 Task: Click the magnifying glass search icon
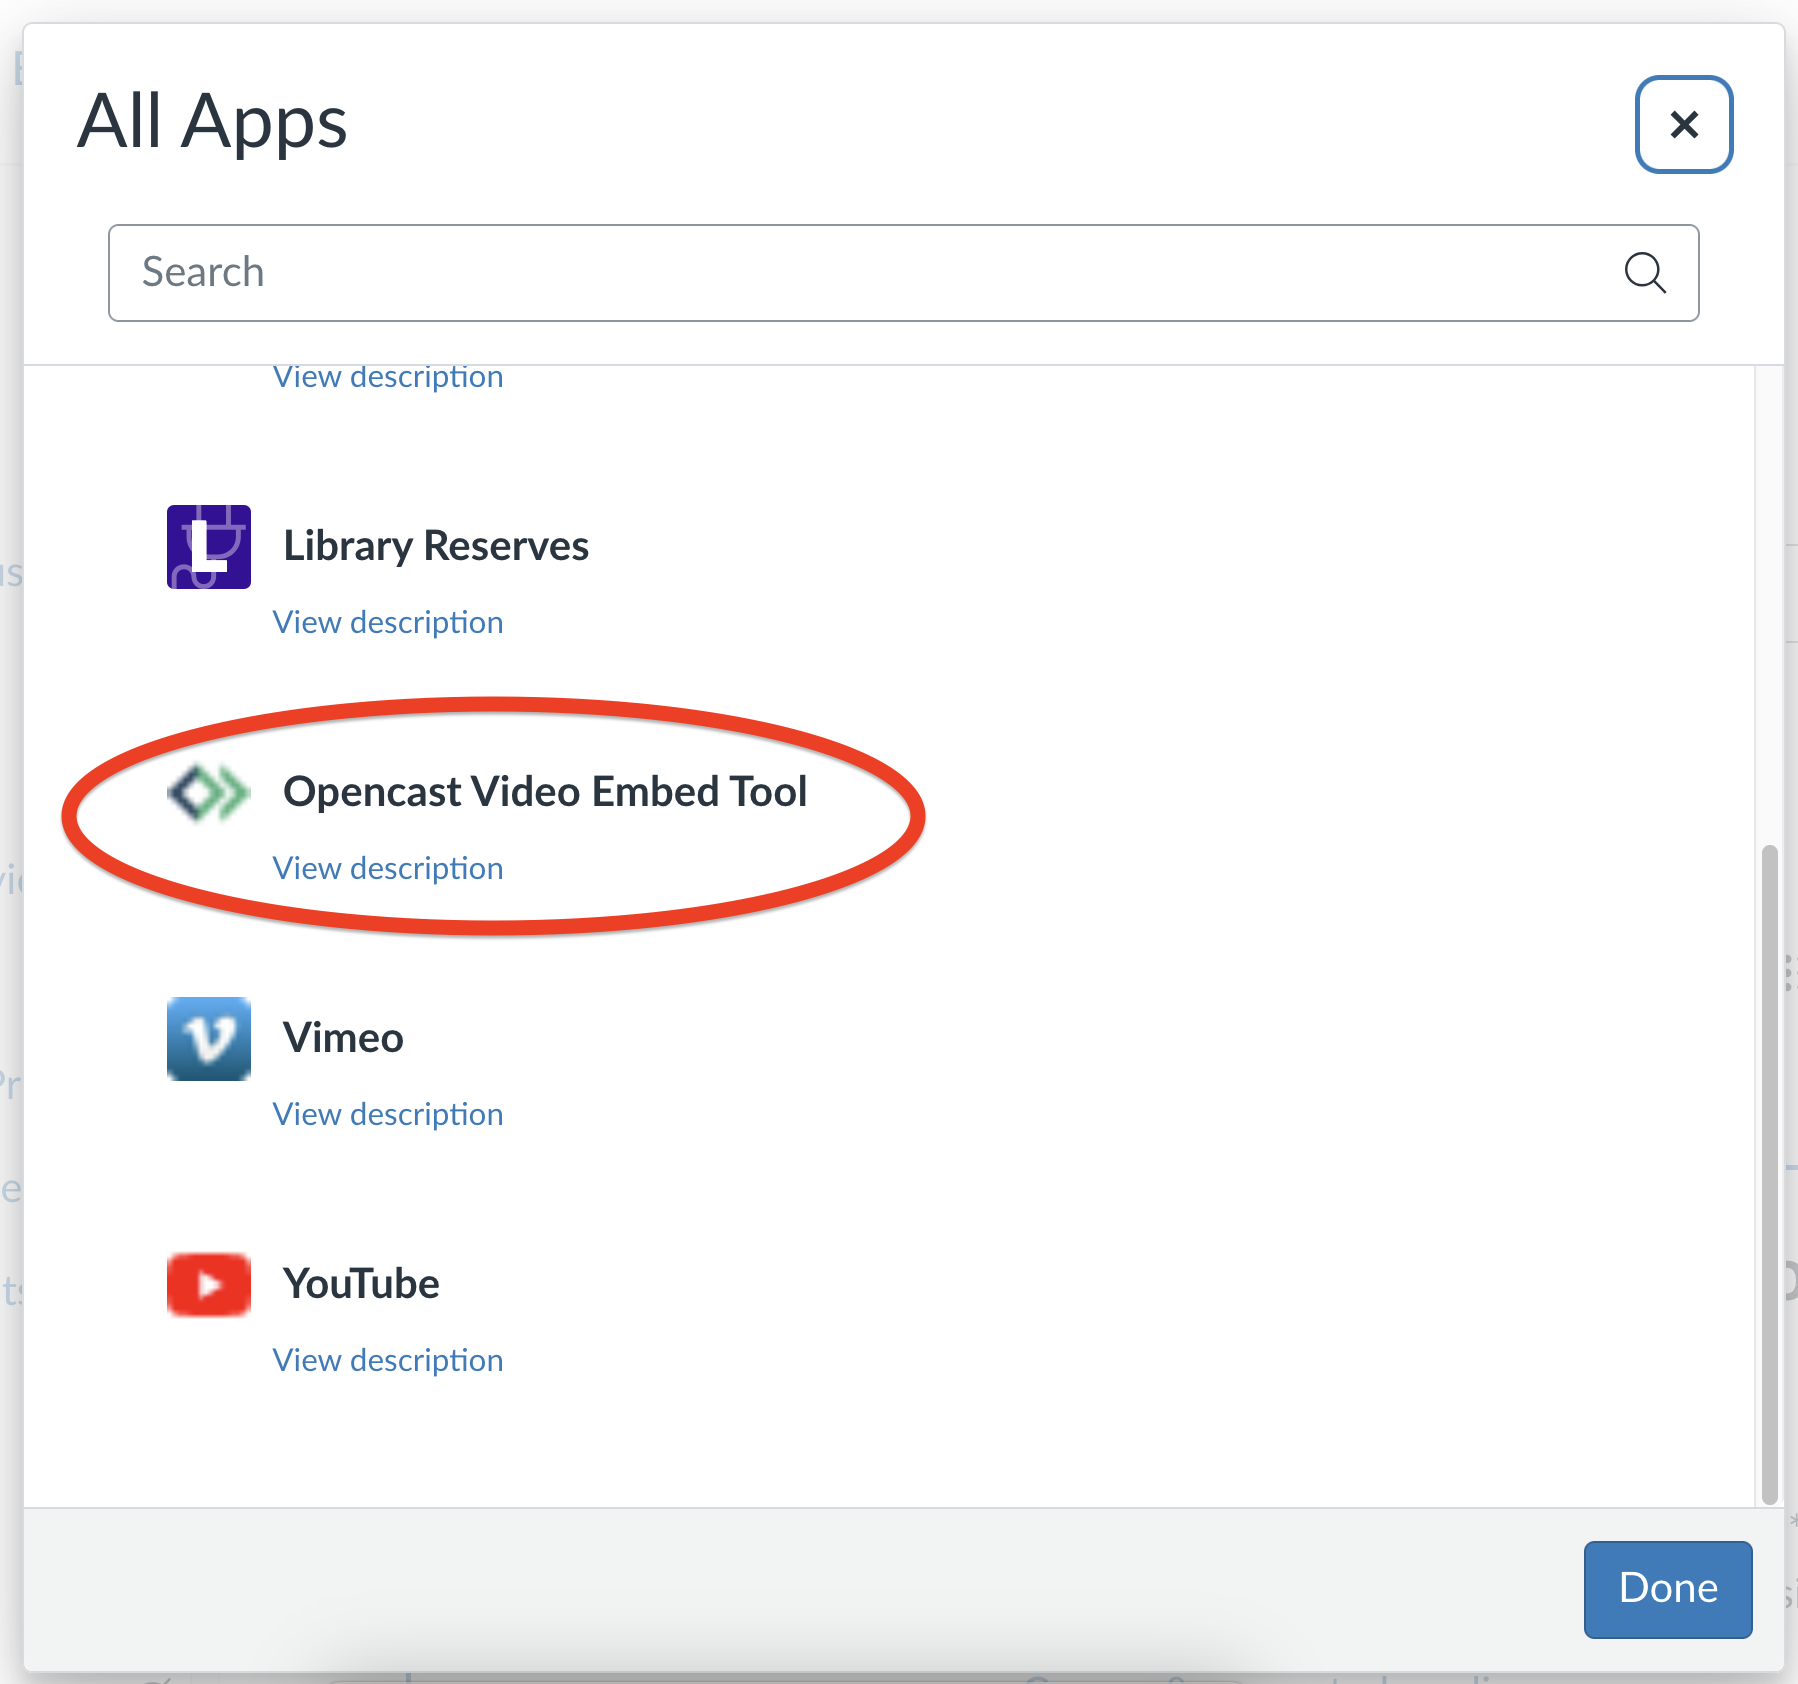pyautogui.click(x=1645, y=272)
